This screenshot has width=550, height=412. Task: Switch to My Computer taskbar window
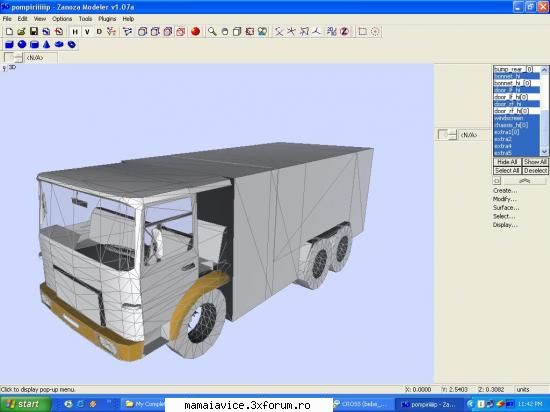[x=144, y=404]
